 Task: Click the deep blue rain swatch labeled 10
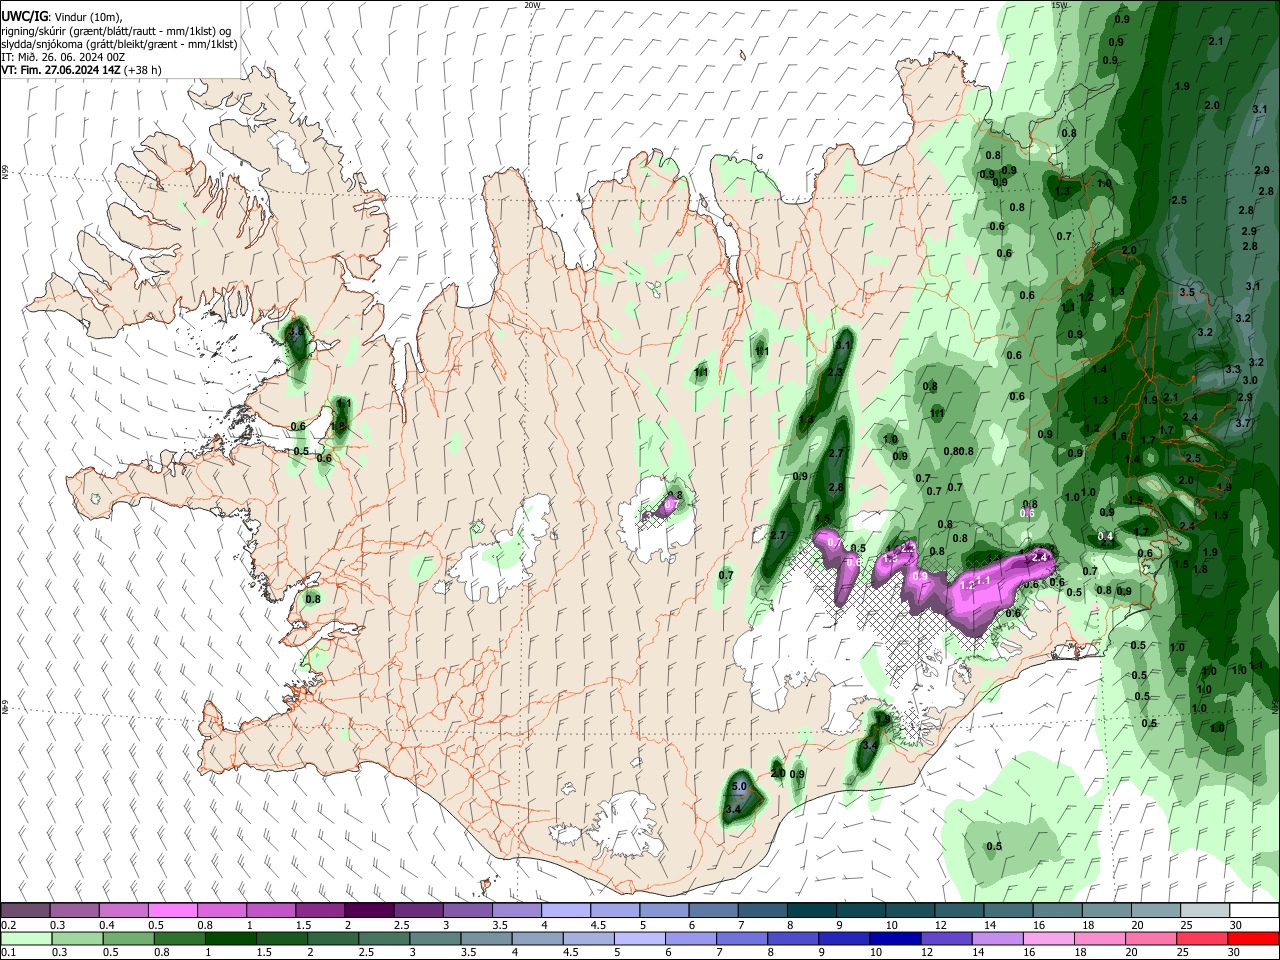tap(896, 938)
